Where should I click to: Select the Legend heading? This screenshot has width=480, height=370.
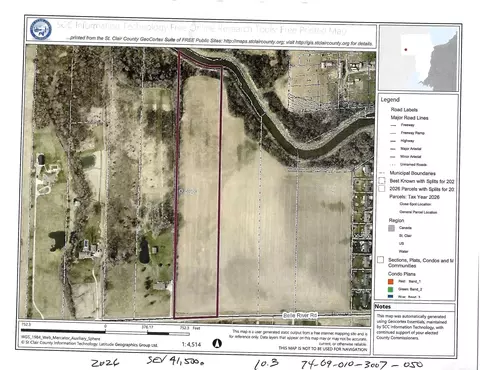coord(390,100)
